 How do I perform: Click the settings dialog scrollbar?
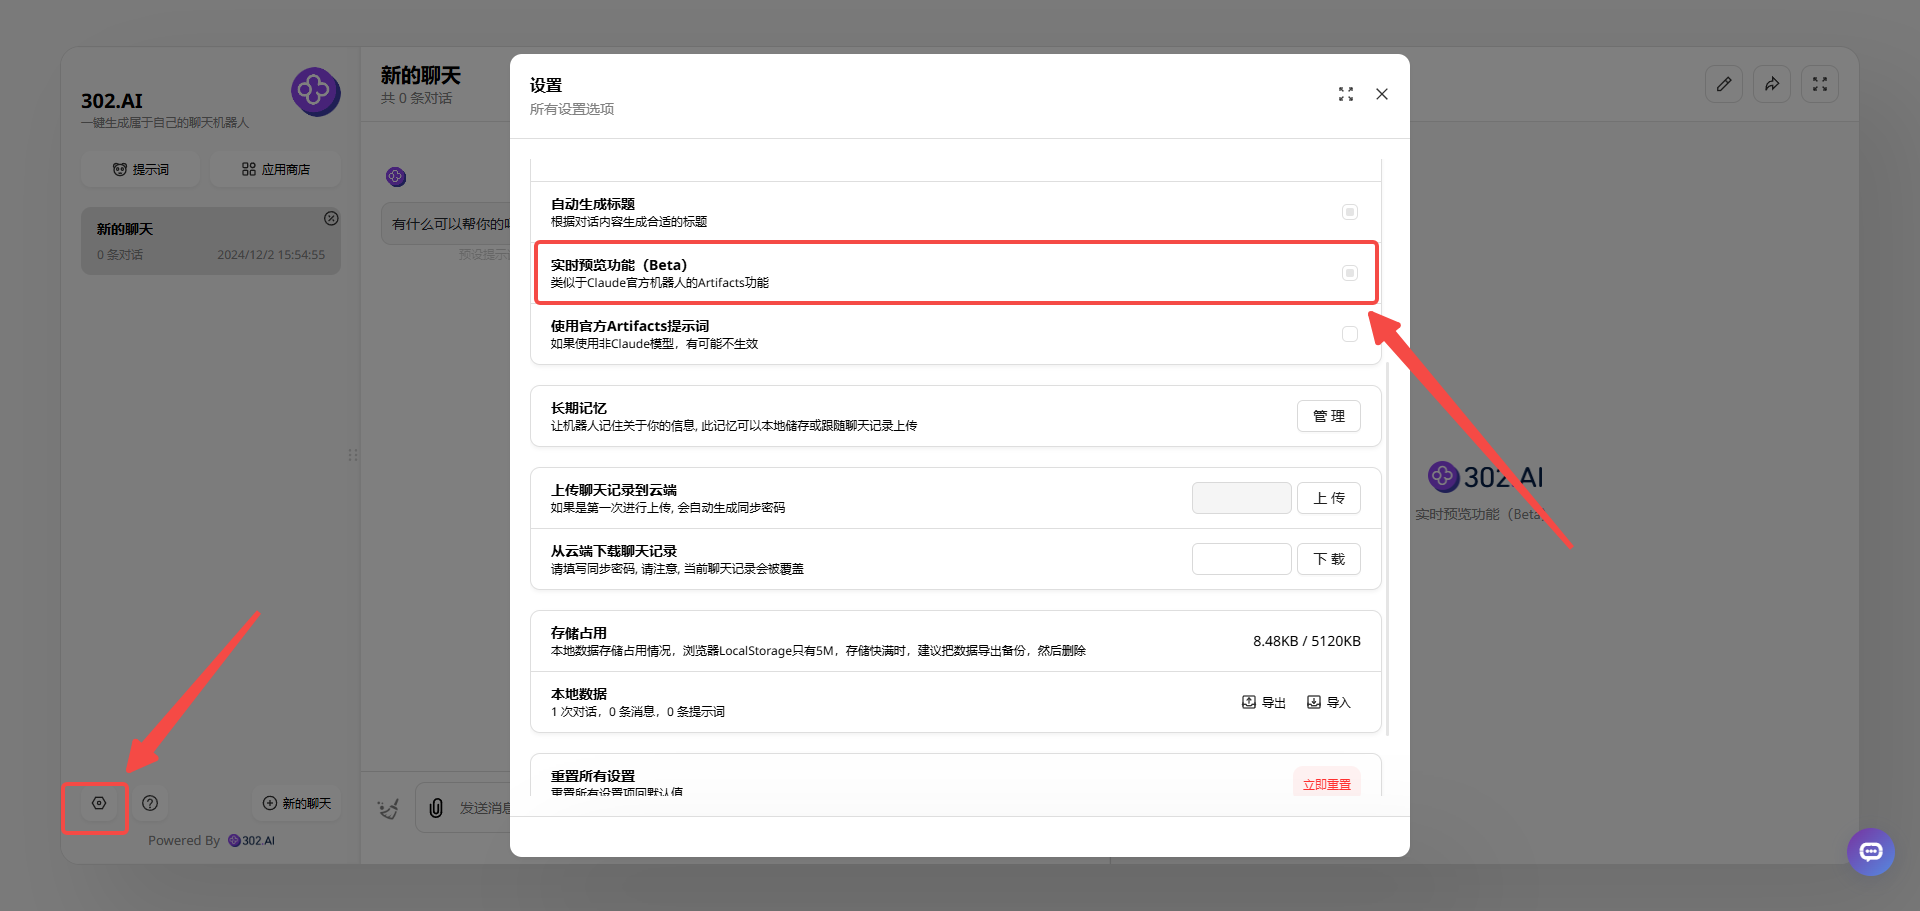[1388, 548]
